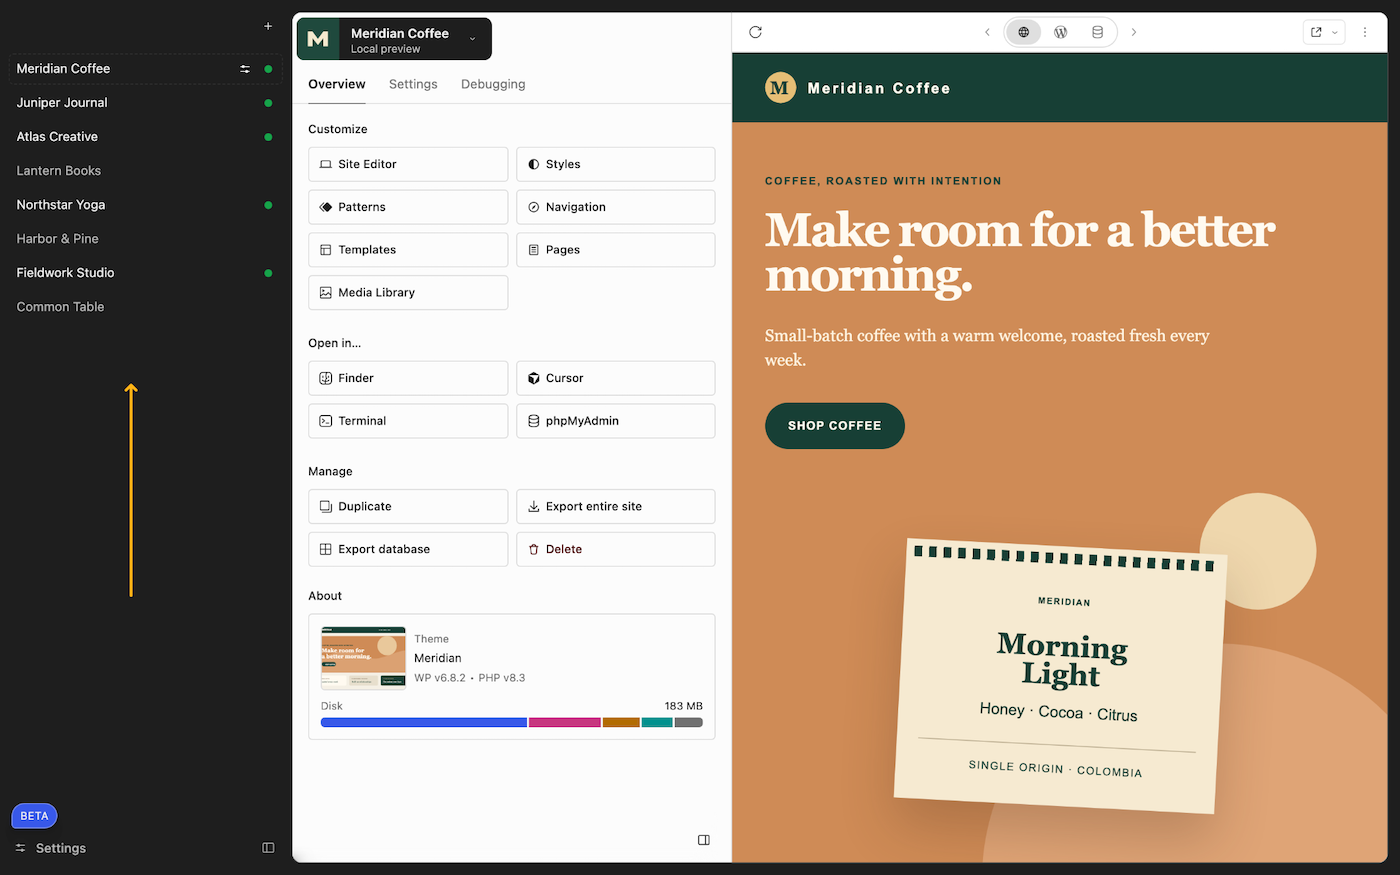Toggle preview panel icon at panel bottom
This screenshot has height=875, width=1400.
[704, 840]
